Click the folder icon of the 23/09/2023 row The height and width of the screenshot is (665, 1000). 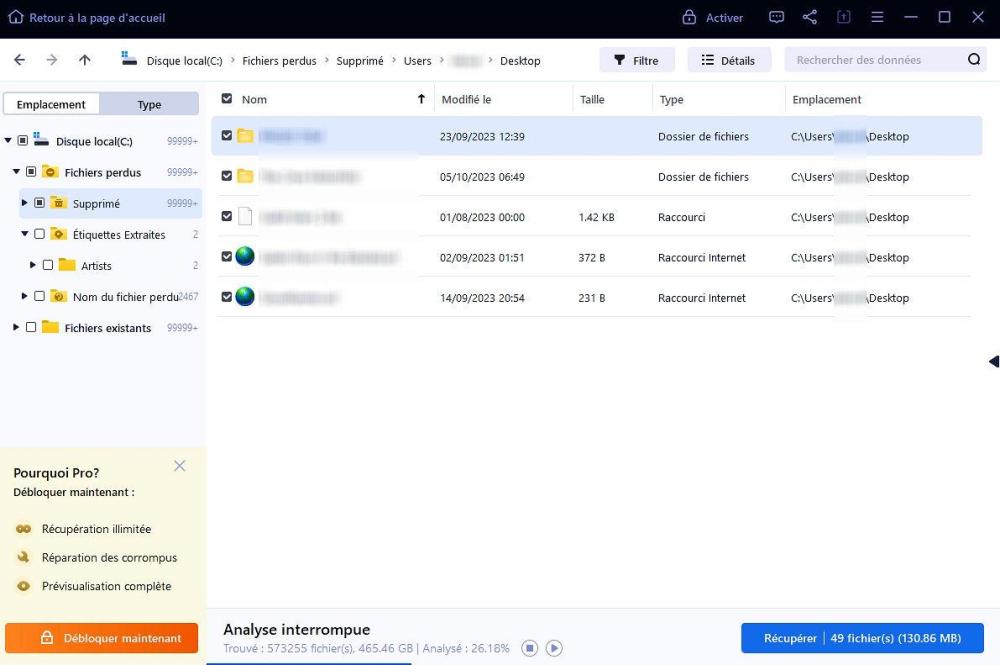245,136
